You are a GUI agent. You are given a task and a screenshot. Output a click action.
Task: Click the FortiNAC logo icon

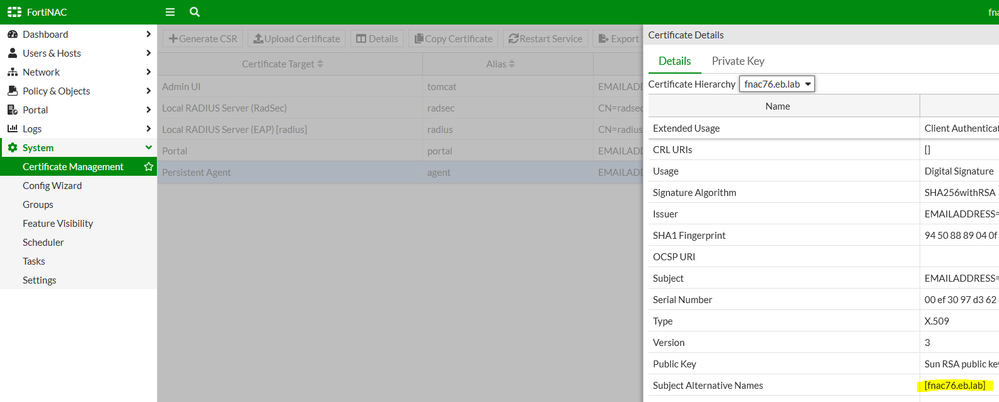pyautogui.click(x=14, y=12)
